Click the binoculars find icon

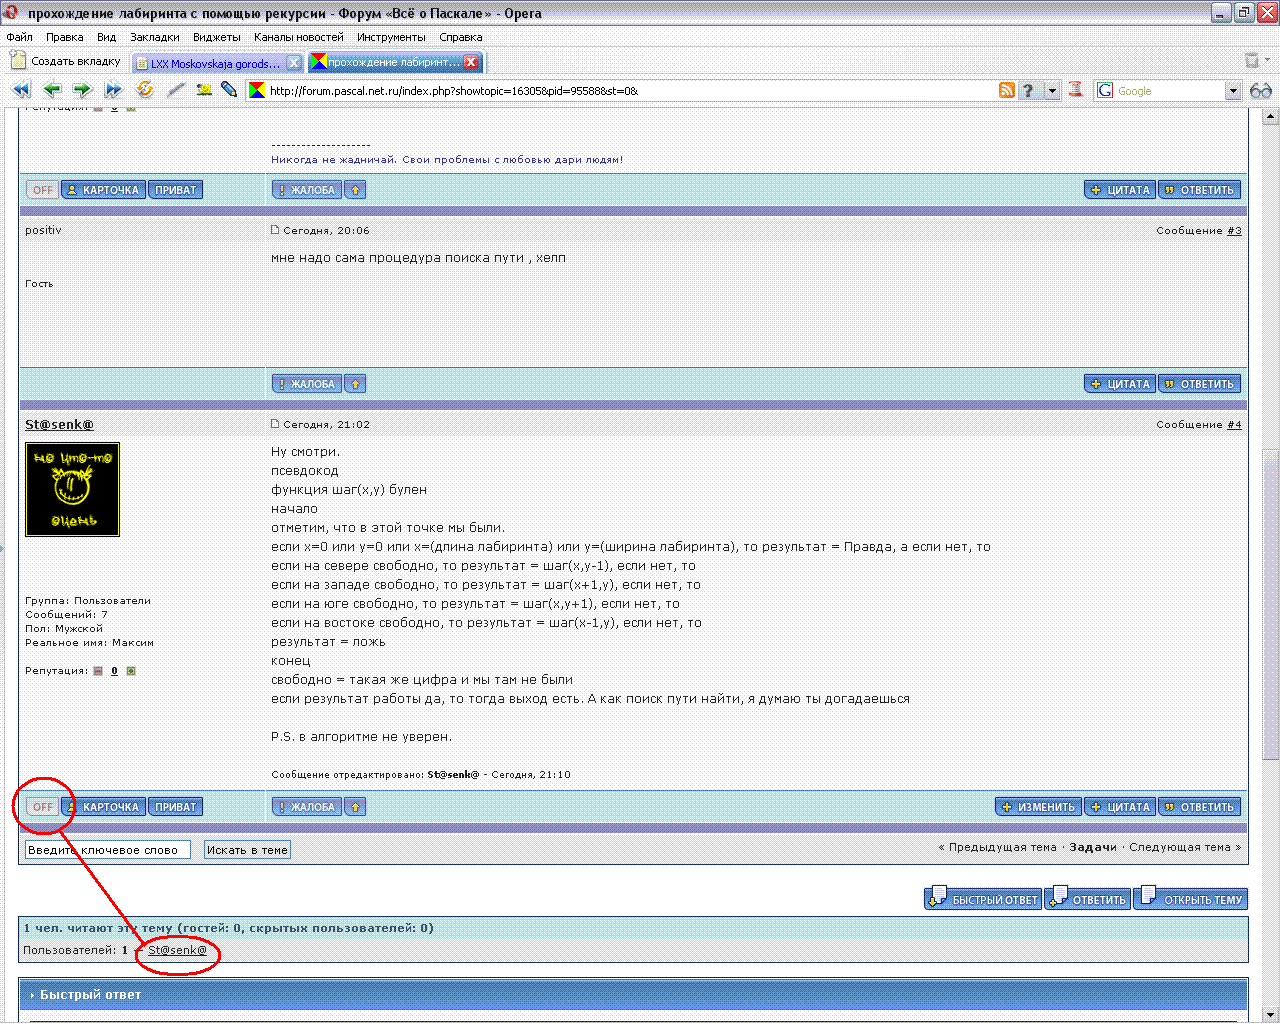click(1261, 90)
